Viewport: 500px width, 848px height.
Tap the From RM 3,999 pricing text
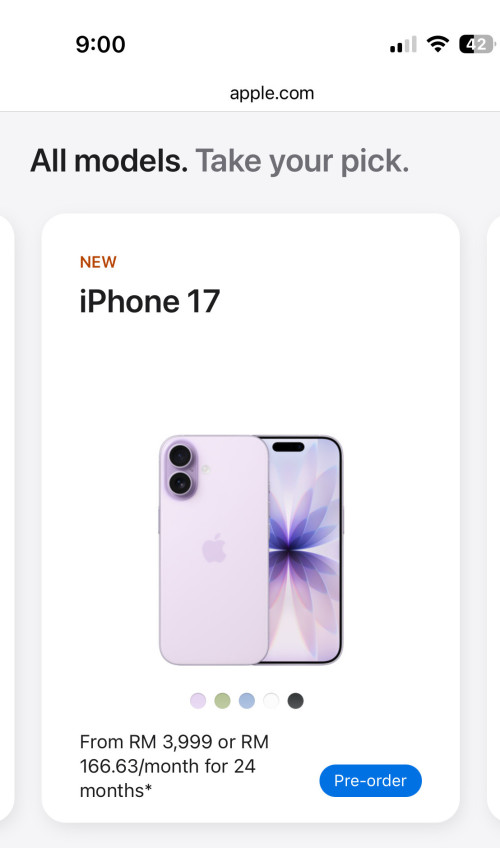coord(174,766)
